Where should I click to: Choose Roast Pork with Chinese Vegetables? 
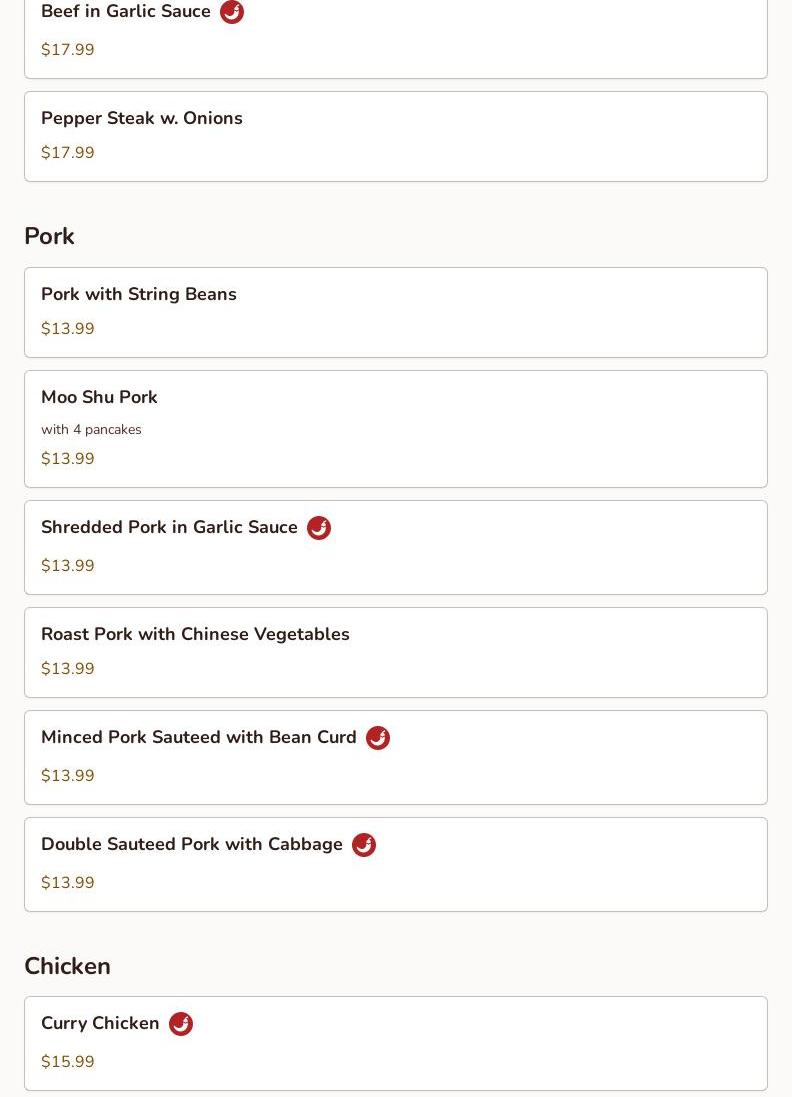[195, 634]
